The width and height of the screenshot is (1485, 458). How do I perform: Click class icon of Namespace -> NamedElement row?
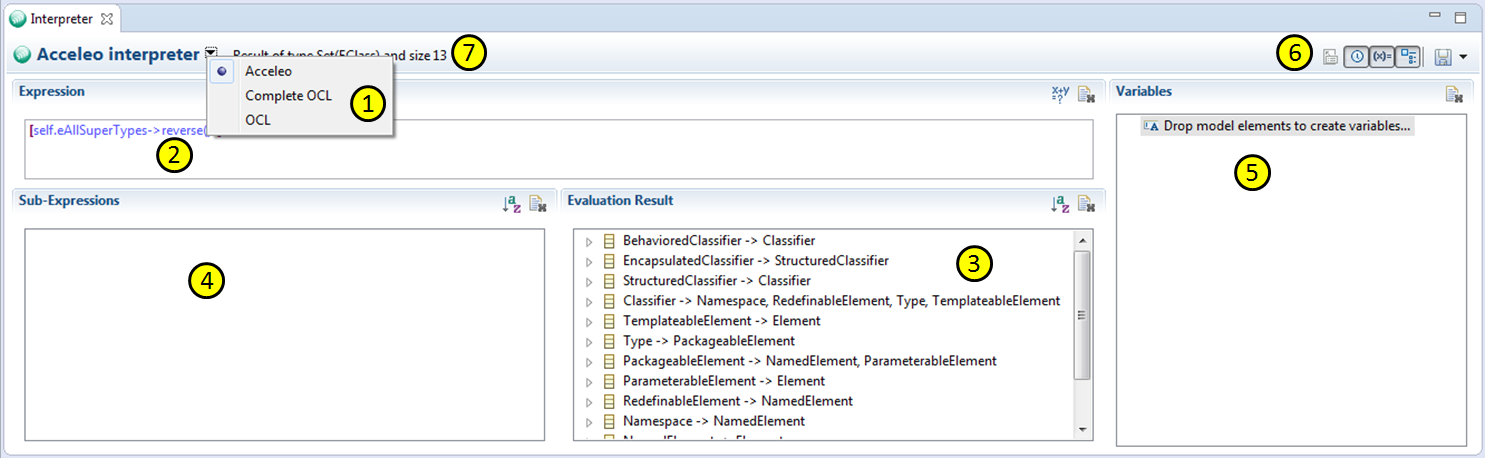[609, 421]
